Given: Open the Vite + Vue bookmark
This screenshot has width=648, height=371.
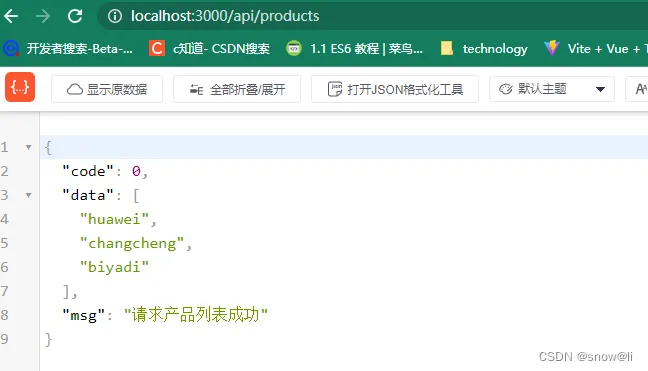Looking at the screenshot, I should coord(595,49).
